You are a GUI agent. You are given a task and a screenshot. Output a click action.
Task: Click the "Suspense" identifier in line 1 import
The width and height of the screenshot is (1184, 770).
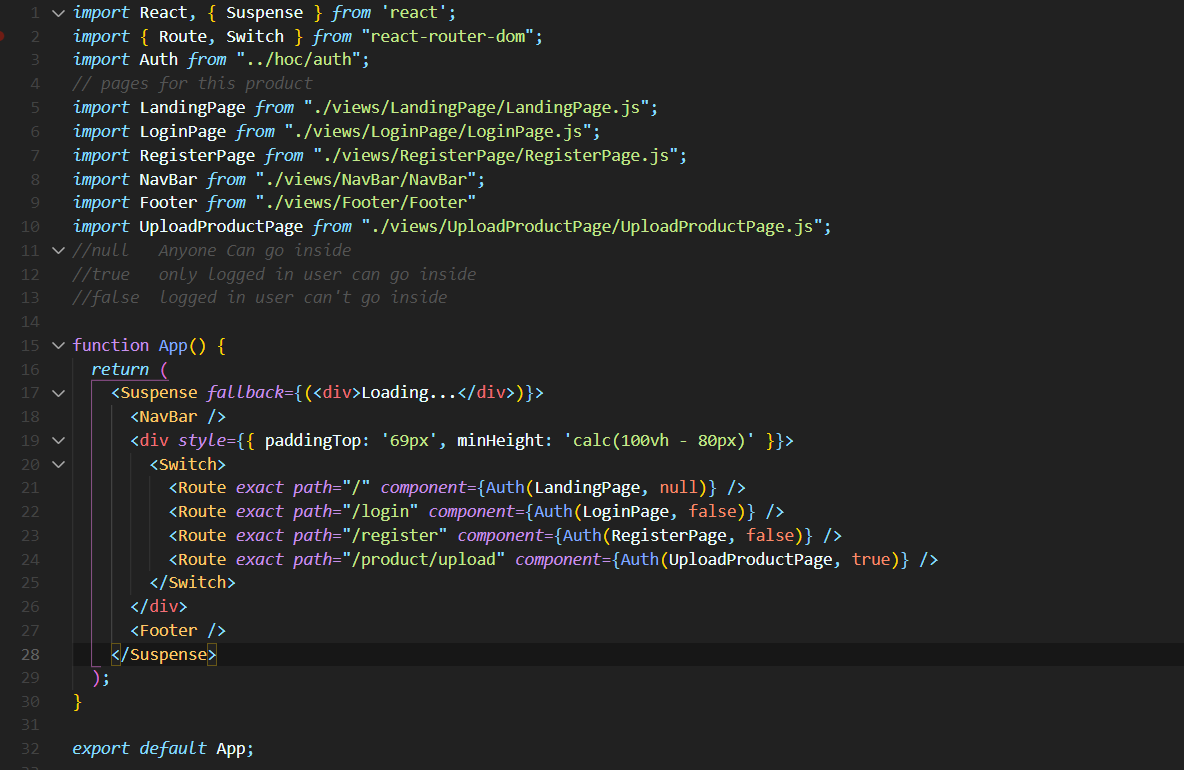coord(264,13)
